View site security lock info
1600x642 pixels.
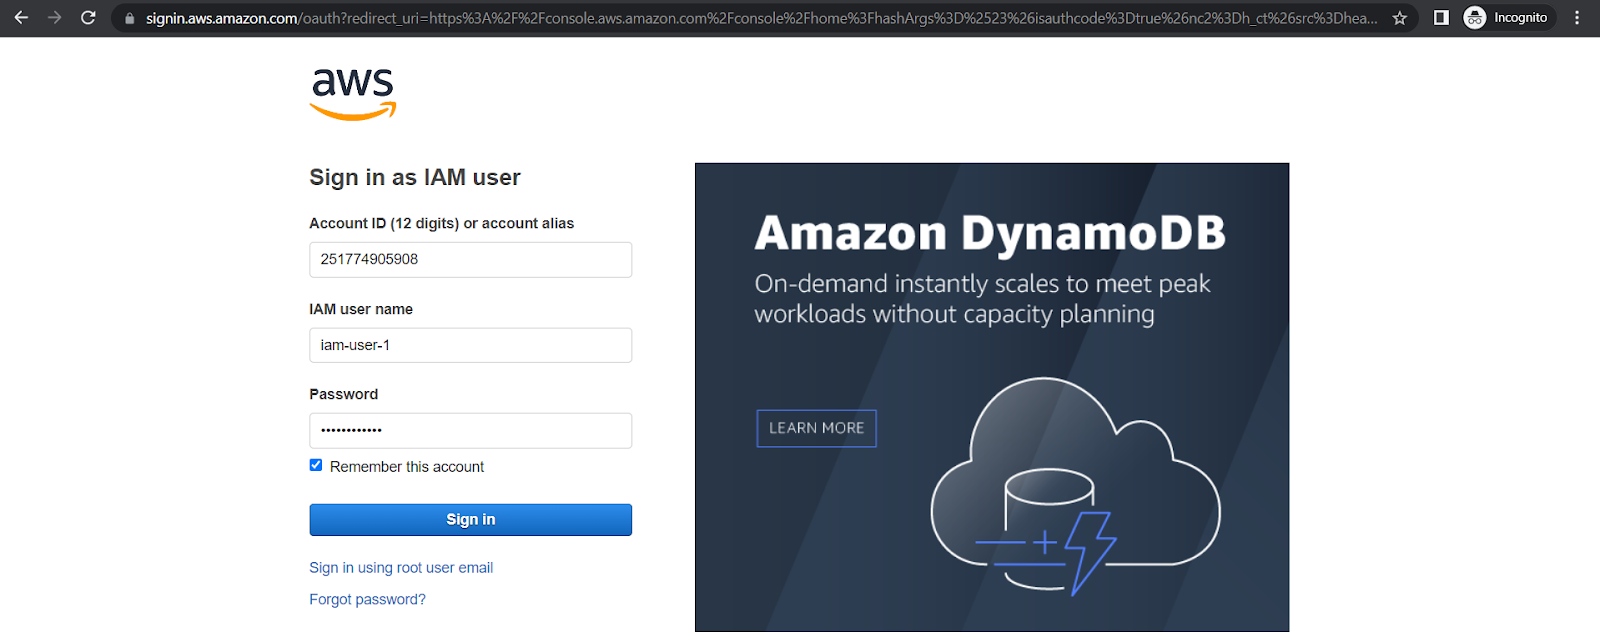tap(129, 18)
